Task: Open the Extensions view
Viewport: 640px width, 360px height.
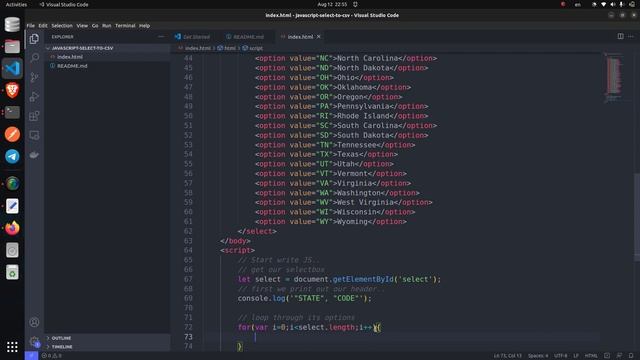Action: pyautogui.click(x=34, y=116)
